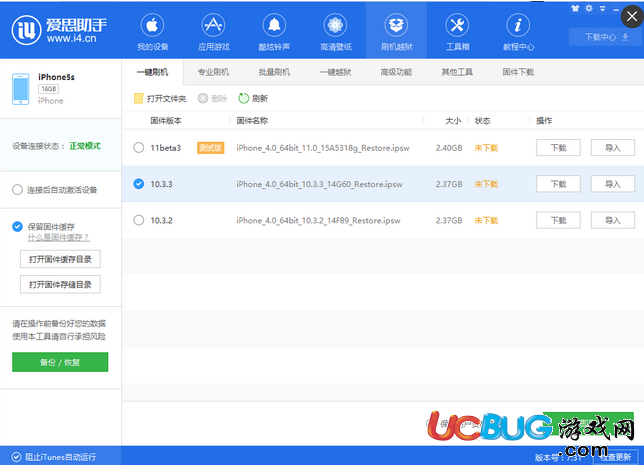Screen dimensions: 644x465
Task: Click 未下载 status in 10.3.2 row
Action: (x=486, y=221)
